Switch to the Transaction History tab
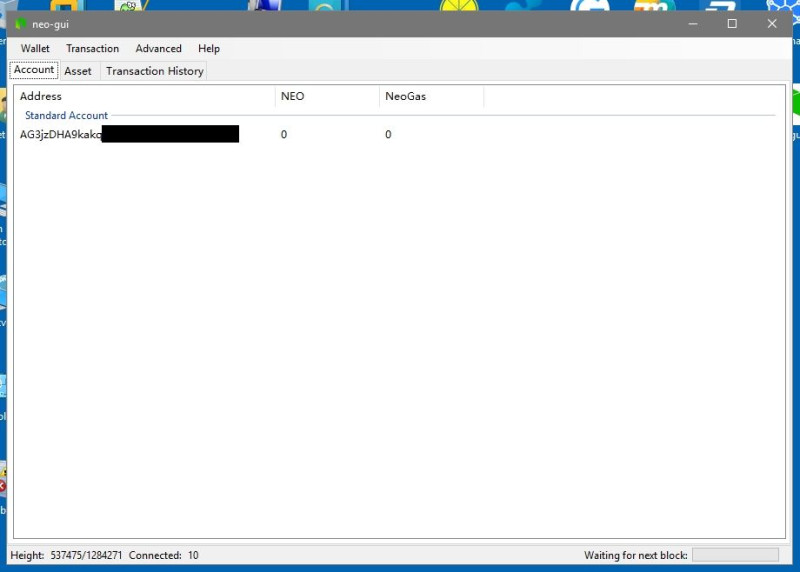Viewport: 800px width, 572px height. (x=155, y=71)
